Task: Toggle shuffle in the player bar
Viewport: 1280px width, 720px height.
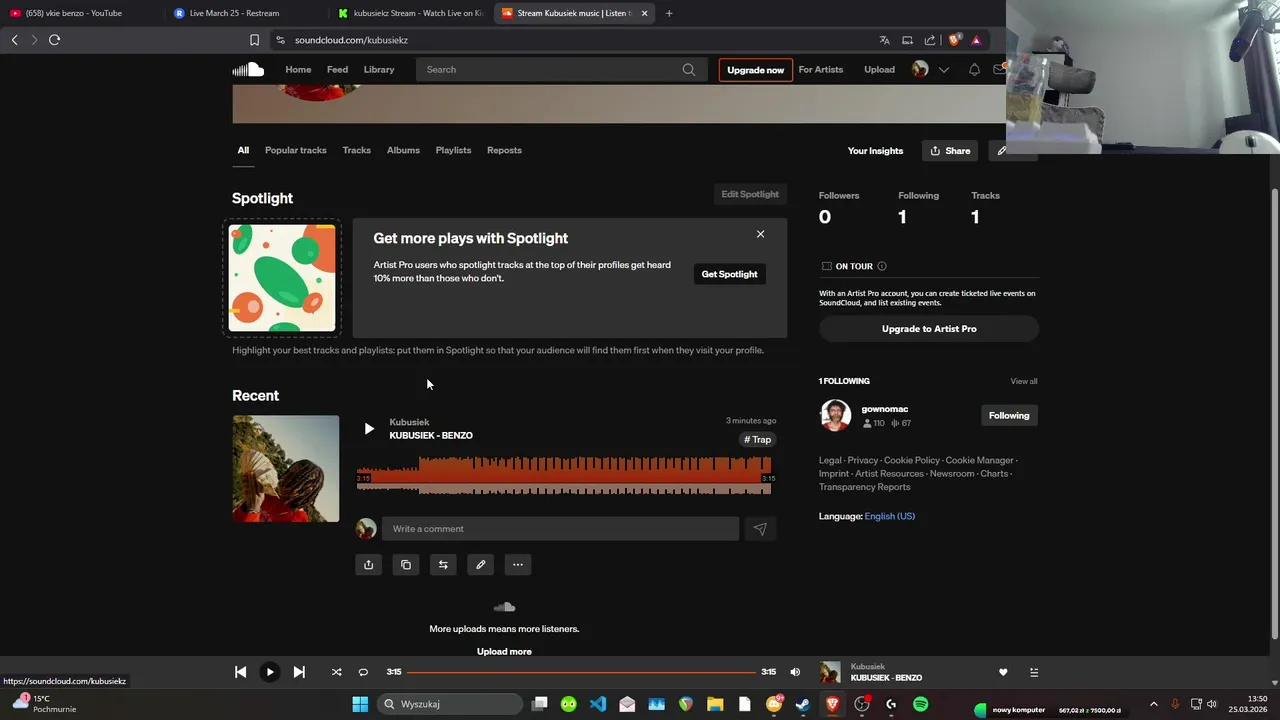Action: pos(336,672)
